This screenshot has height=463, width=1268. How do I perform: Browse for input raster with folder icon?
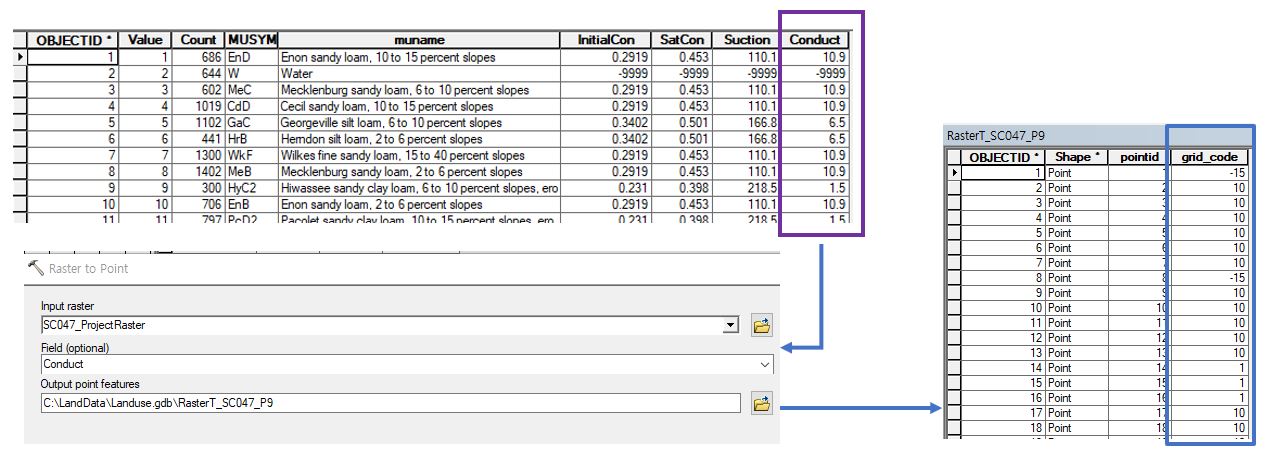pyautogui.click(x=762, y=325)
